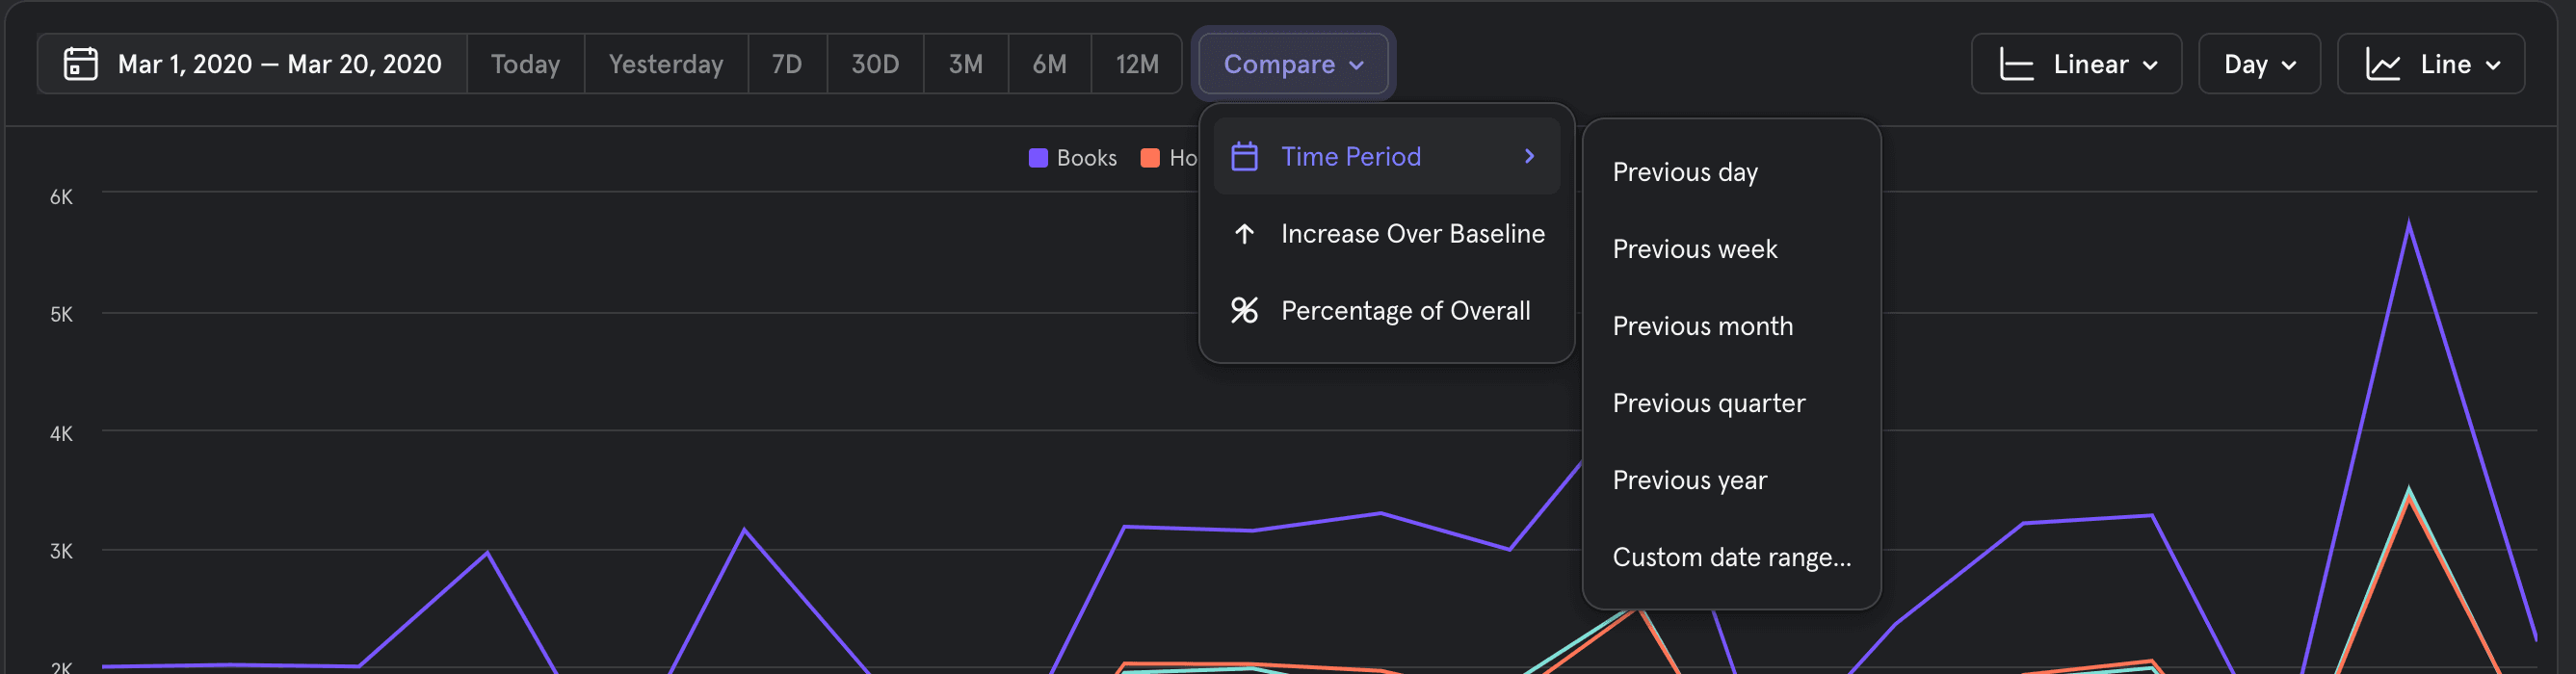Expand Time Period submenu chevron
This screenshot has width=2576, height=674.
click(1529, 157)
